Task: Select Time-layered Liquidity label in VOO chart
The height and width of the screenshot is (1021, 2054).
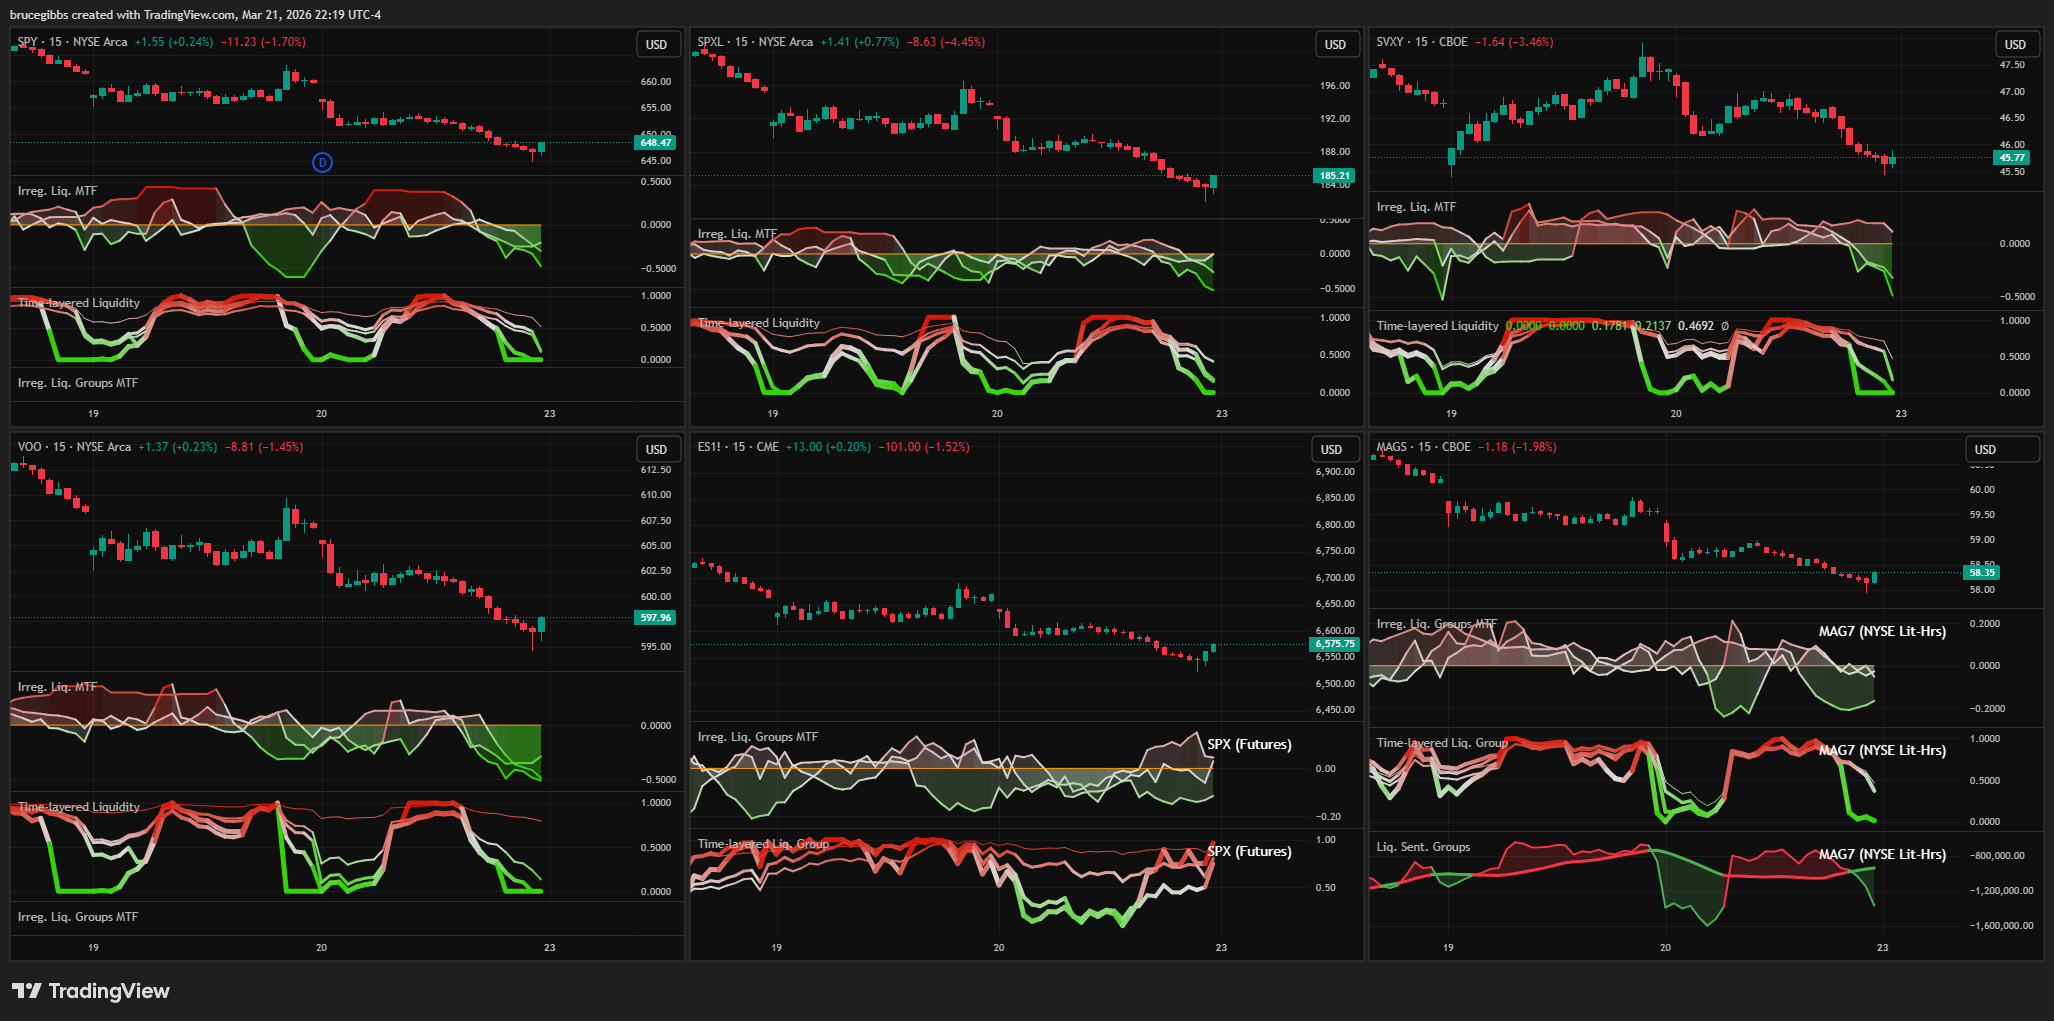Action: click(79, 807)
